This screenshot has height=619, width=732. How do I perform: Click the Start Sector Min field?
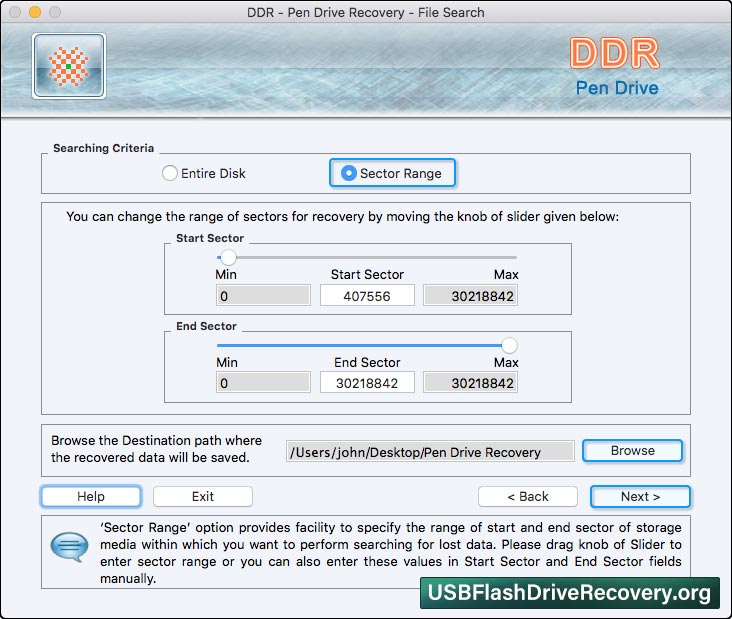tap(263, 296)
